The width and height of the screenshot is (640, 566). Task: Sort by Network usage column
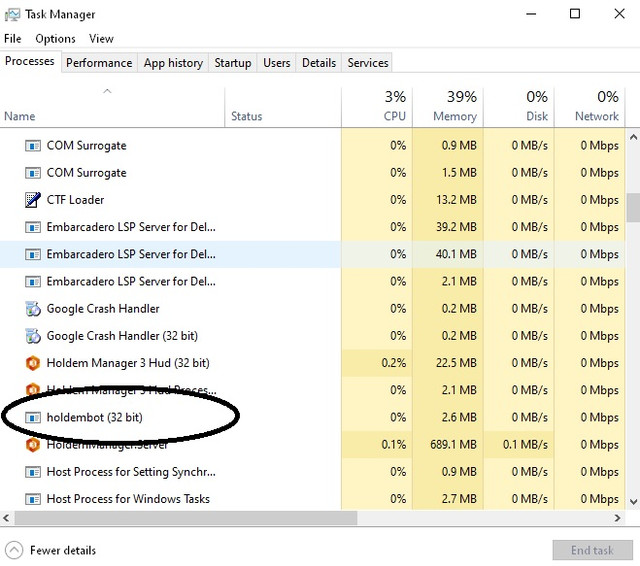pyautogui.click(x=589, y=107)
